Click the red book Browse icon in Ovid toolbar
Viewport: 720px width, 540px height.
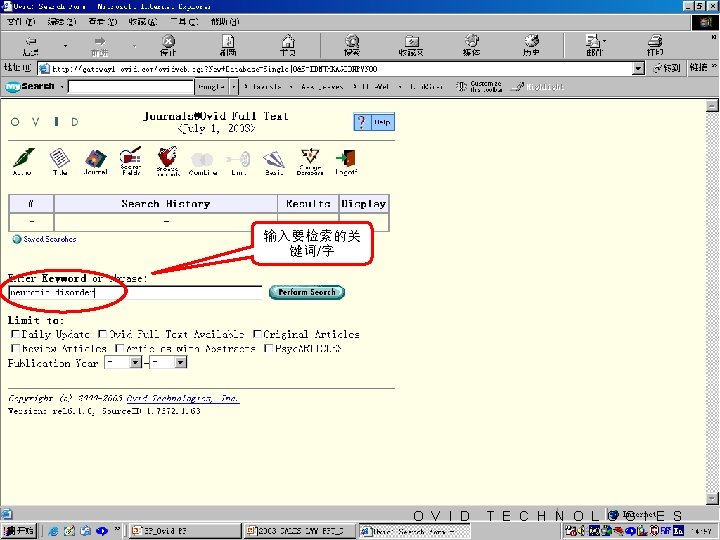tap(168, 161)
